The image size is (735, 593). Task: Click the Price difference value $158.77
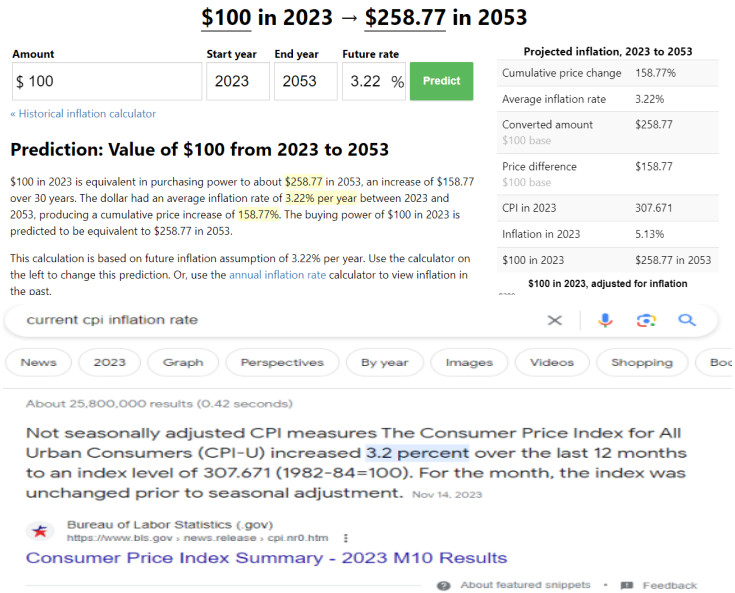(653, 166)
